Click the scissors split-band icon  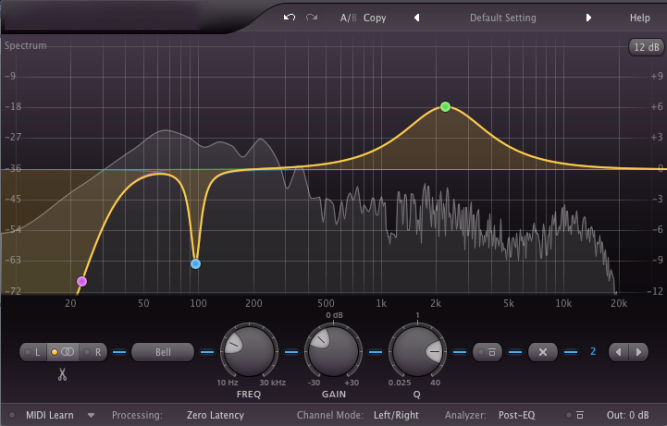[61, 375]
